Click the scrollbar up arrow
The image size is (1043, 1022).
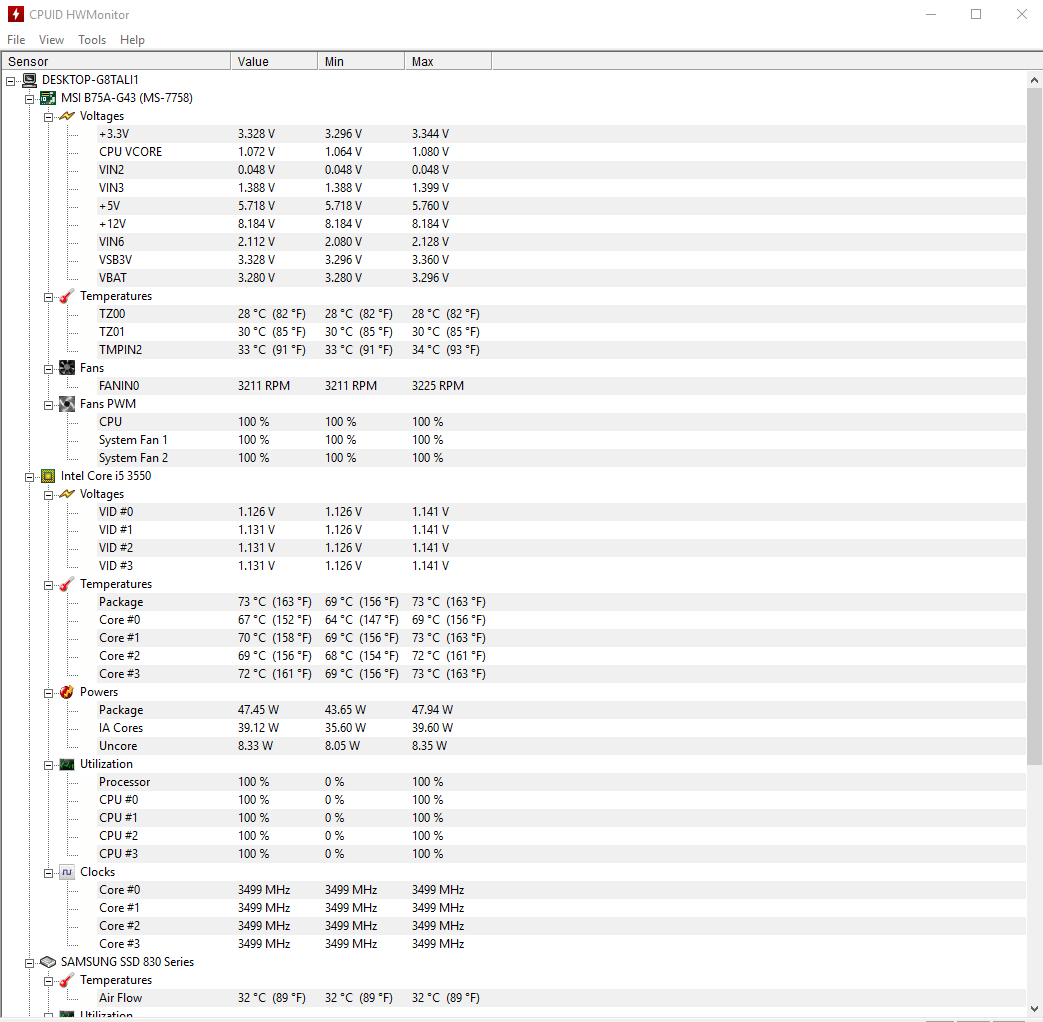click(x=1034, y=80)
